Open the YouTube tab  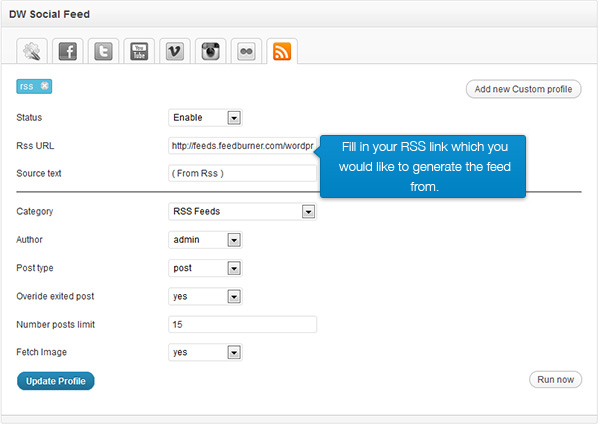pos(139,51)
